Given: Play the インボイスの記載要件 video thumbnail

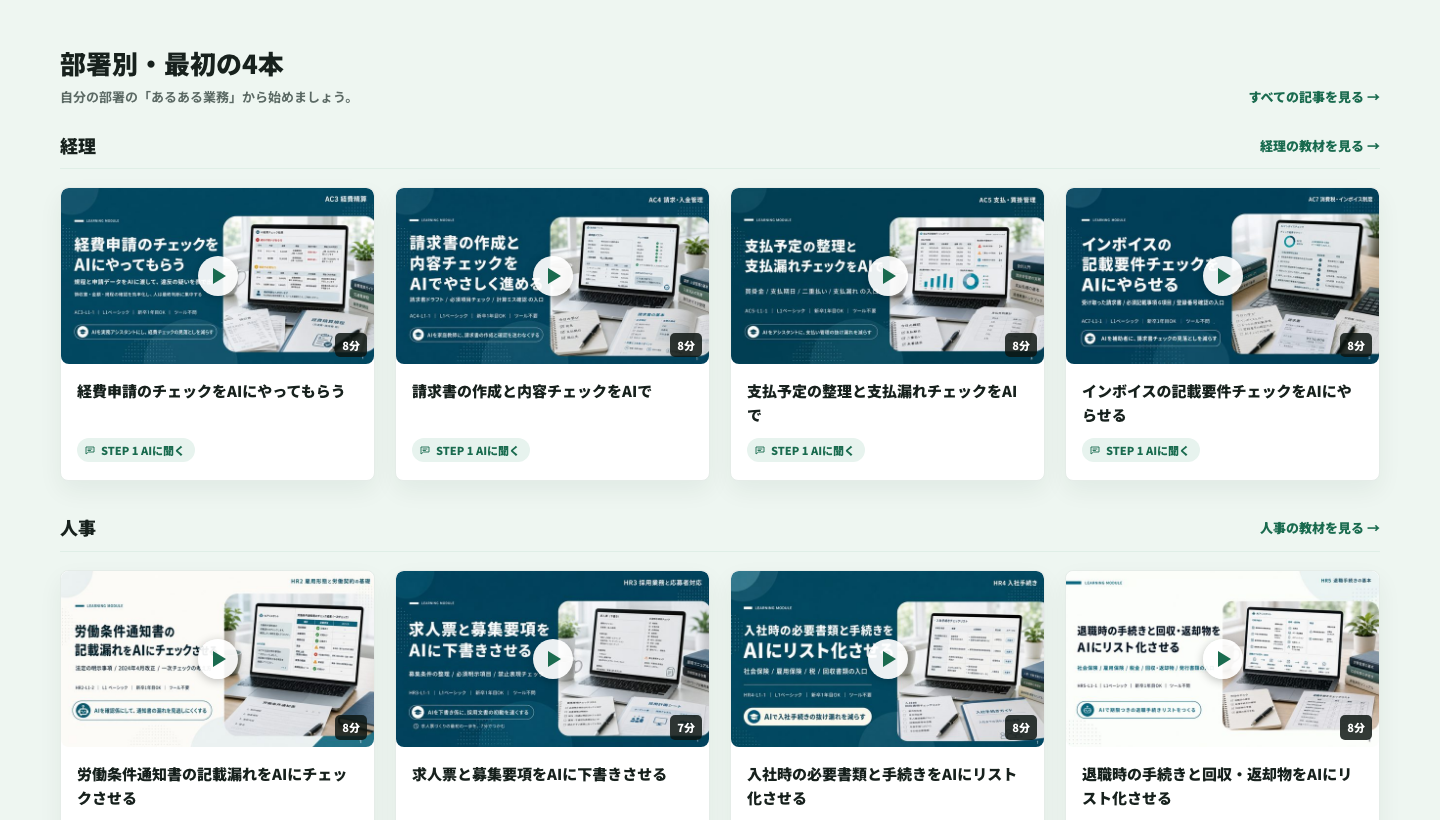Looking at the screenshot, I should (x=1223, y=276).
